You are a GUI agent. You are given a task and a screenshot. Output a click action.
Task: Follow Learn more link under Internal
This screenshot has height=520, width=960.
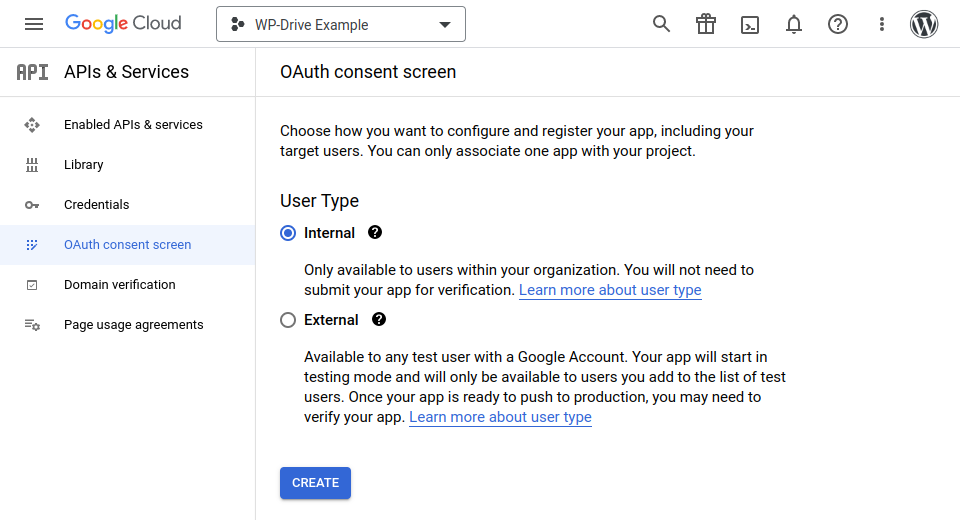610,290
